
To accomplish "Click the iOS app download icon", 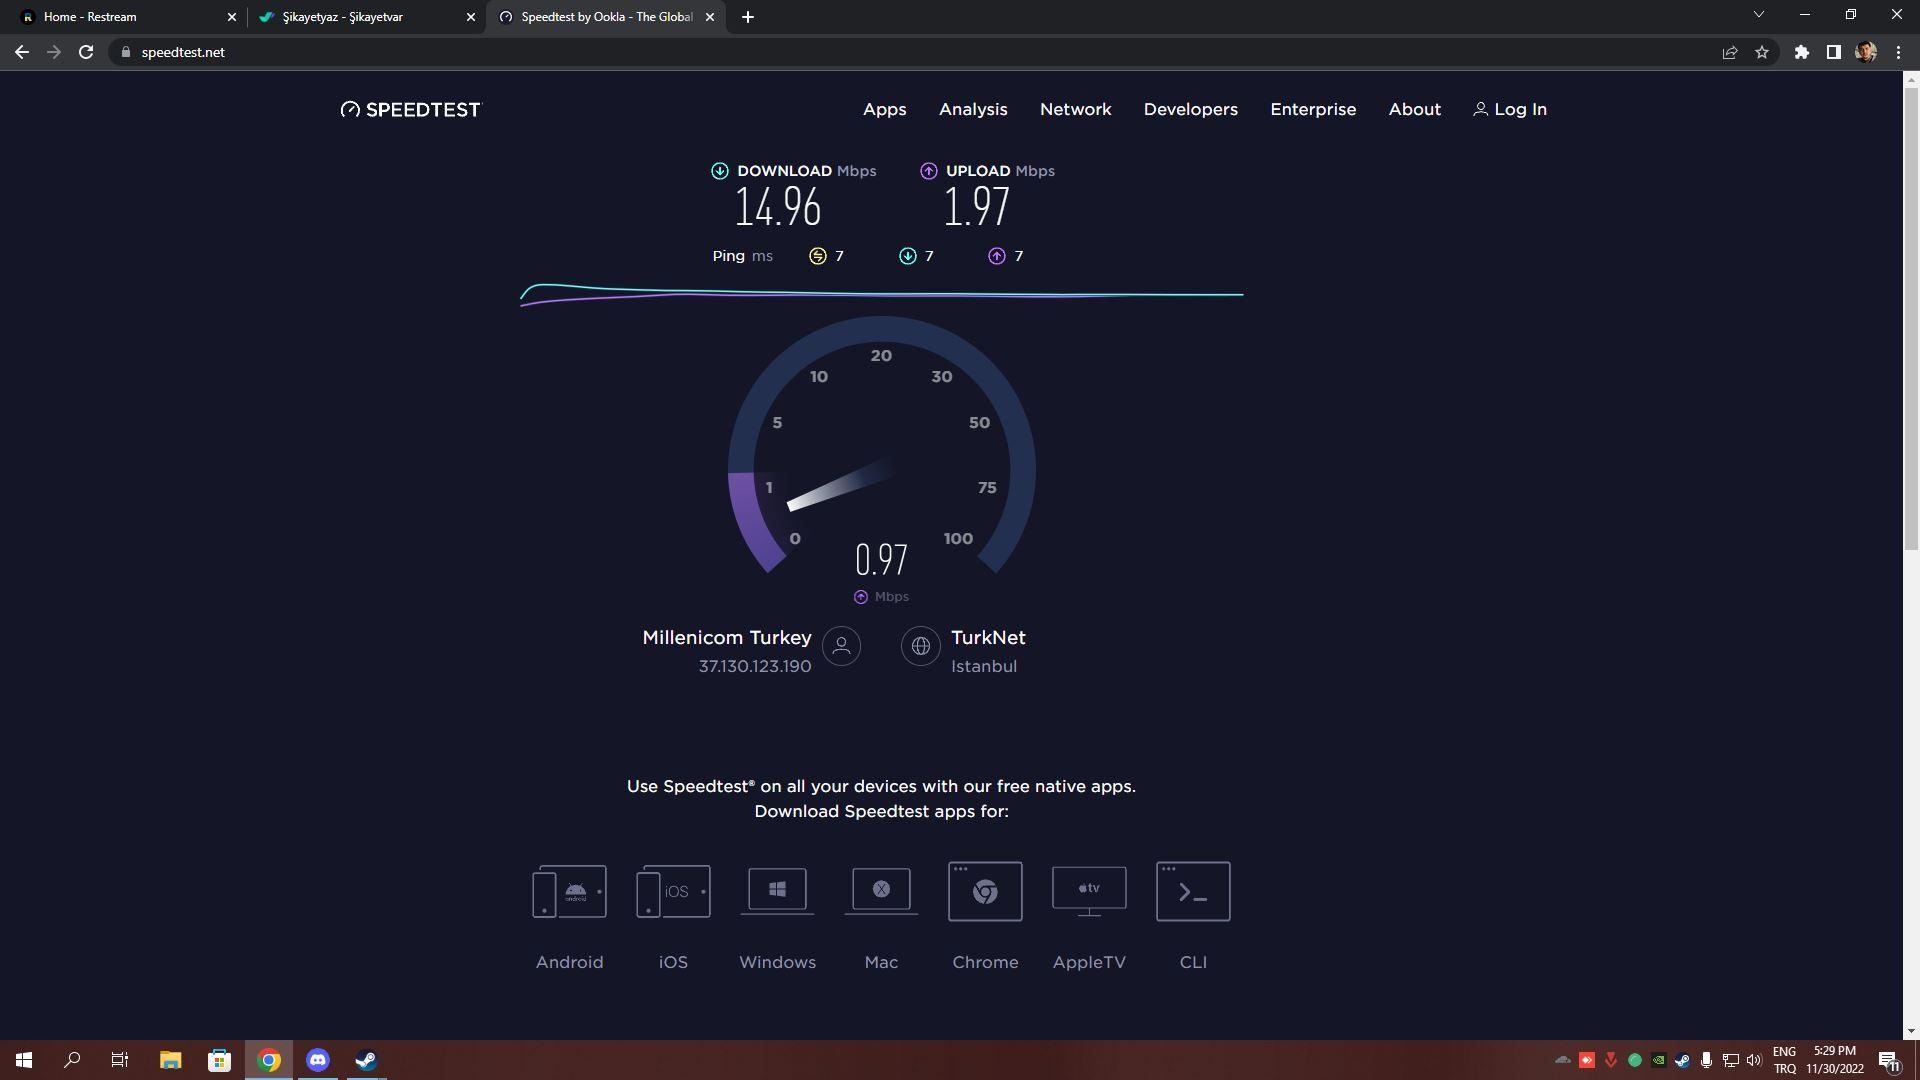I will coord(673,891).
